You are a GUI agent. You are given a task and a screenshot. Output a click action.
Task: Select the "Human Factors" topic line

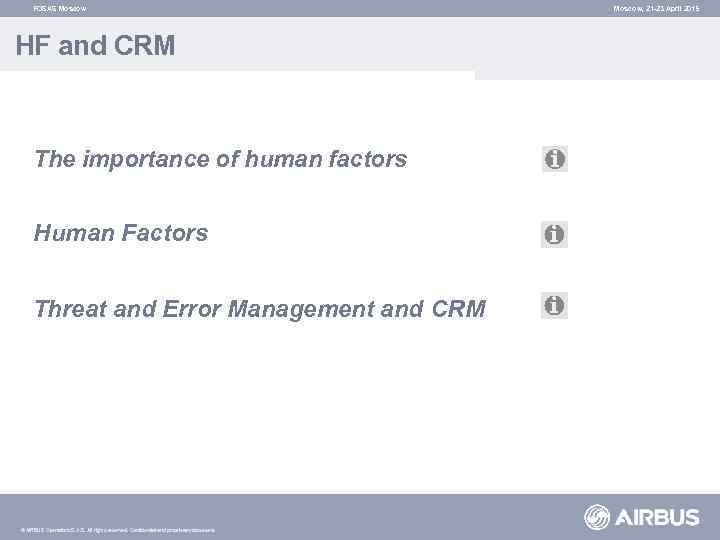pos(121,234)
